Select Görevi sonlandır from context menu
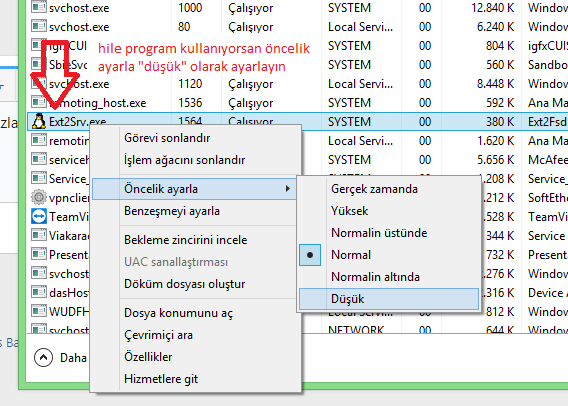The height and width of the screenshot is (406, 568). (x=167, y=138)
